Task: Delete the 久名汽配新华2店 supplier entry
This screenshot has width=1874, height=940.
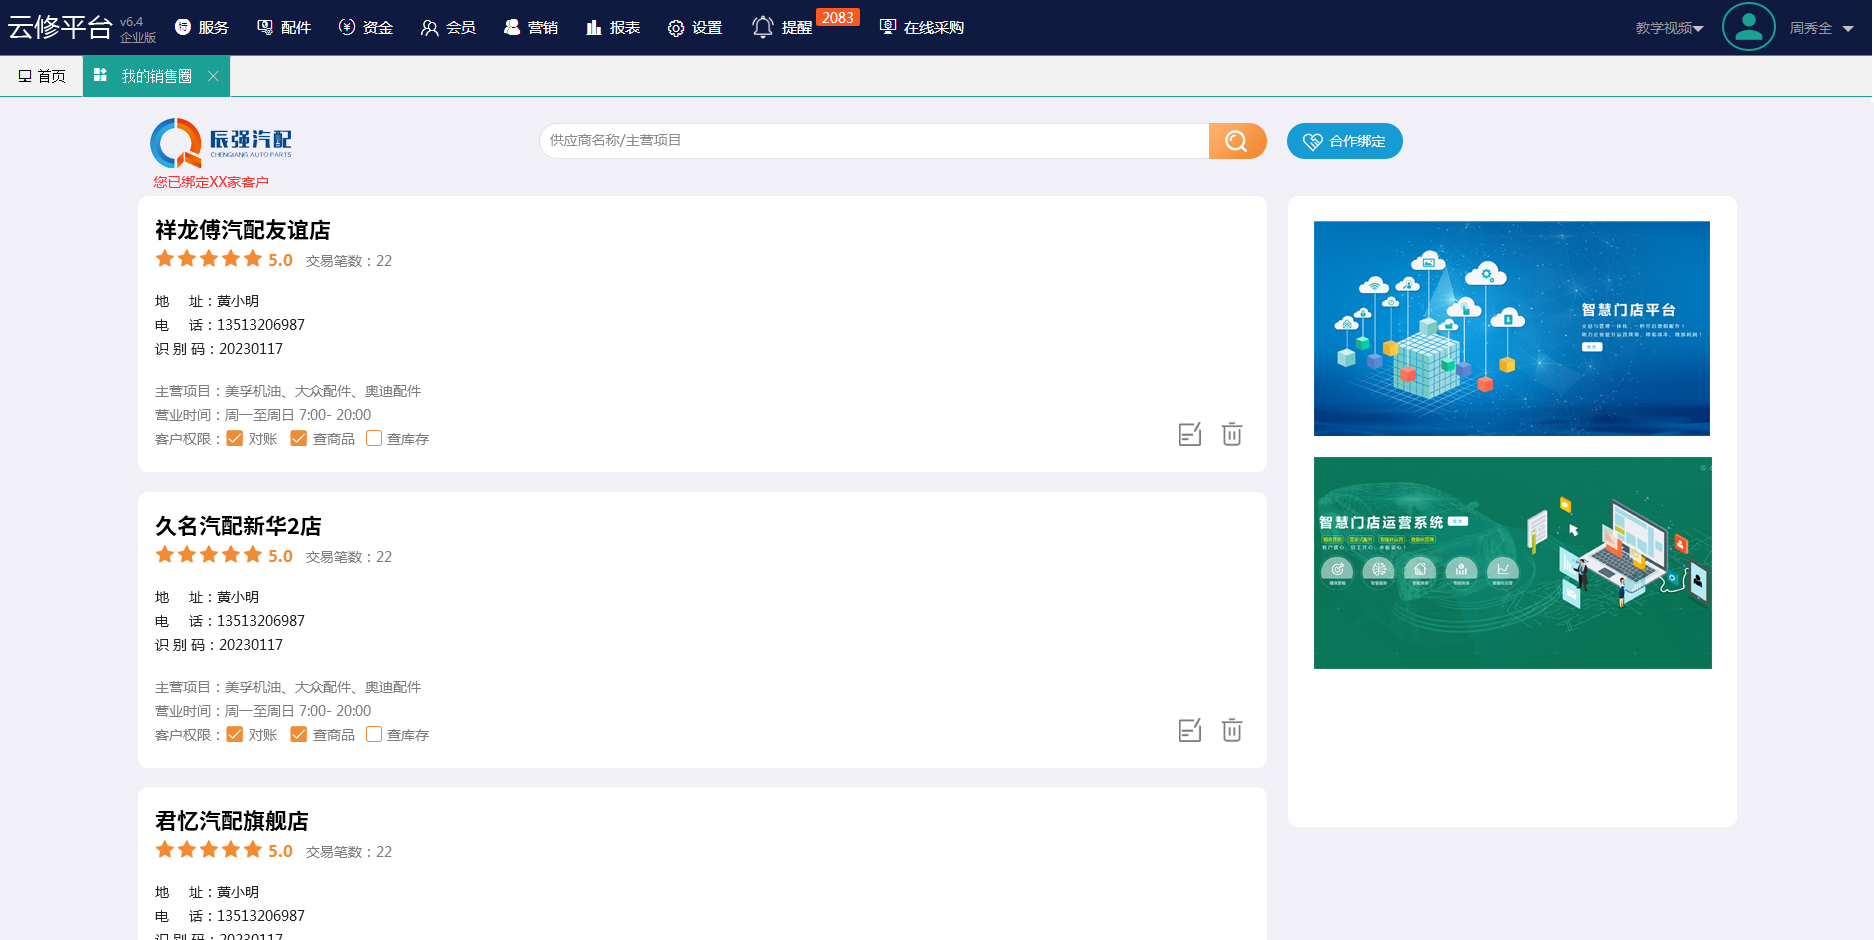Action: (1232, 730)
